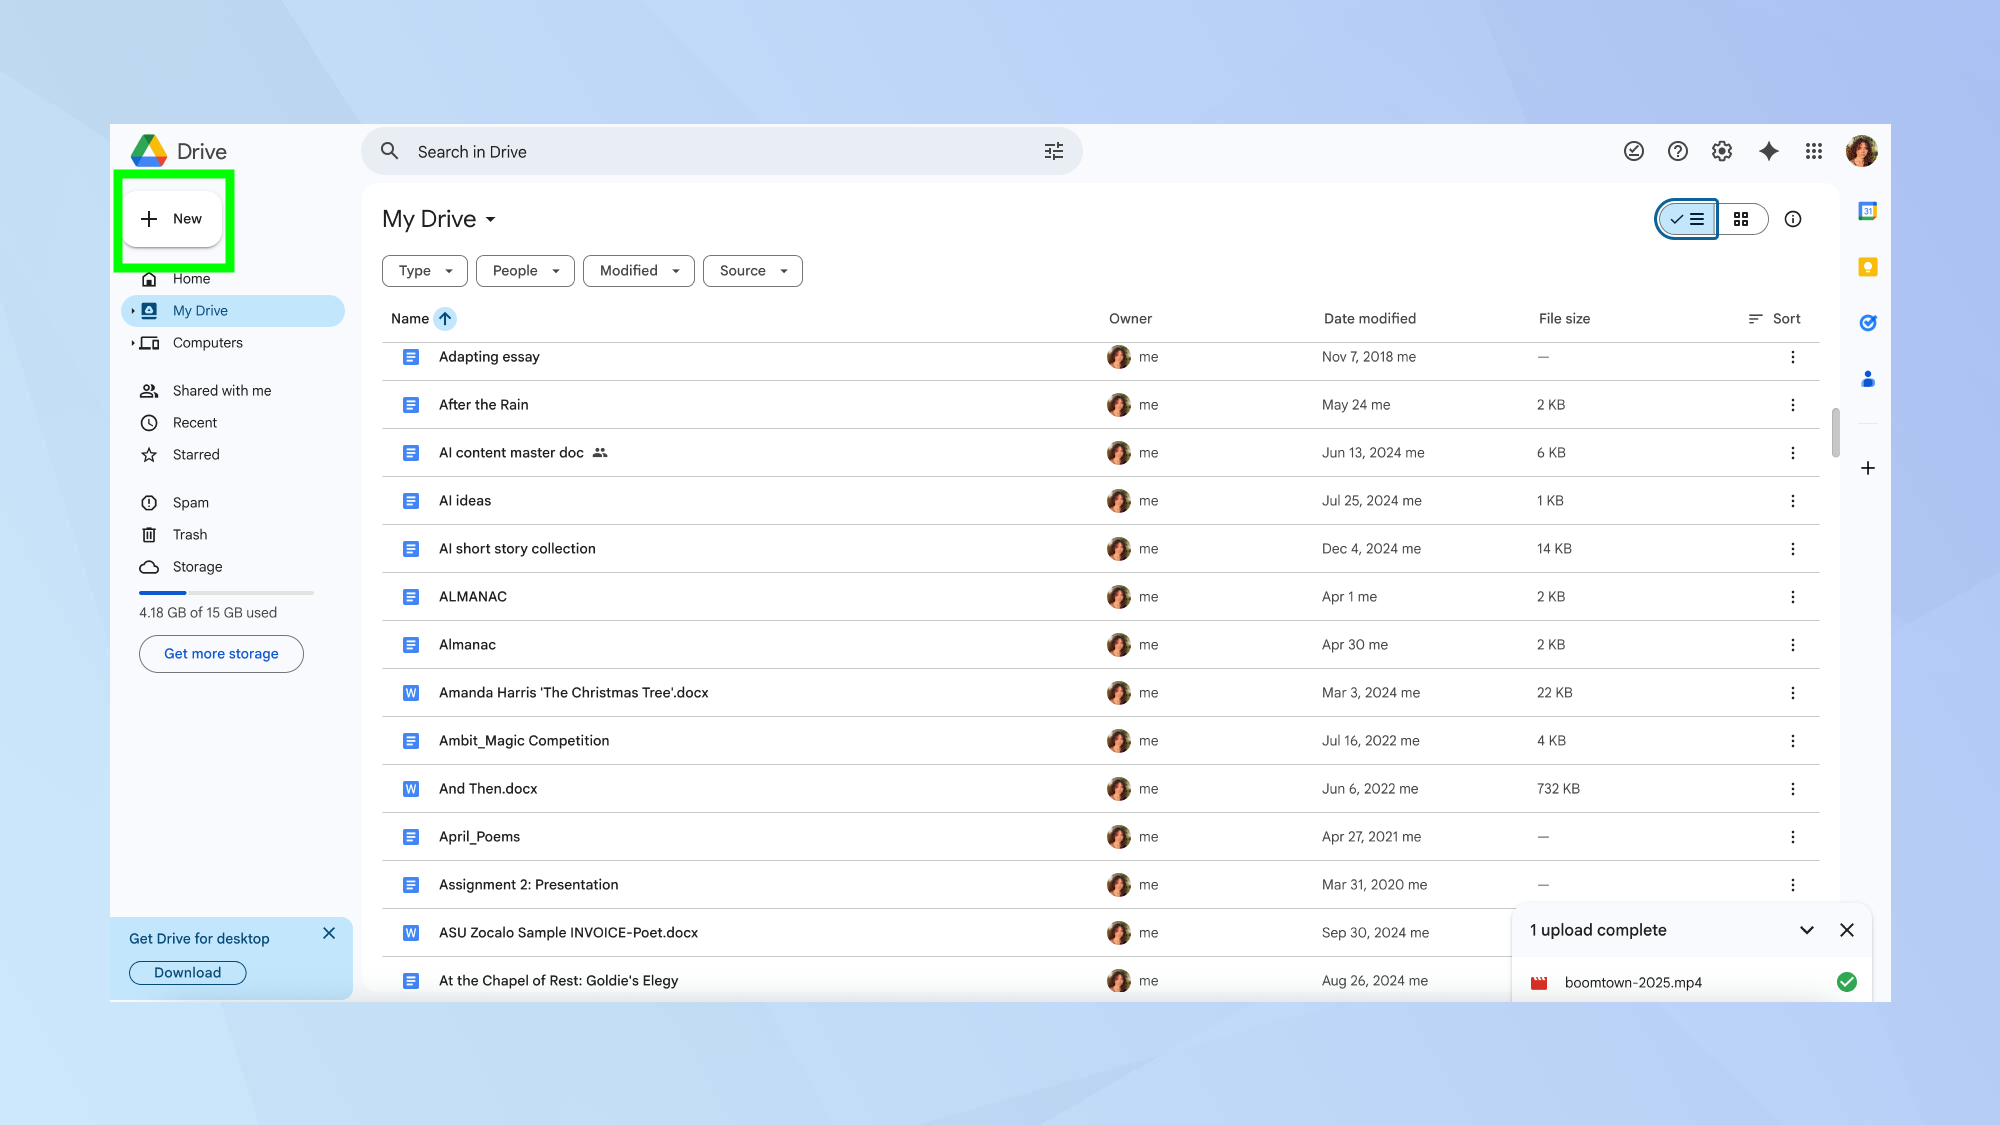
Task: Open more options for After the Rain
Action: 1793,405
